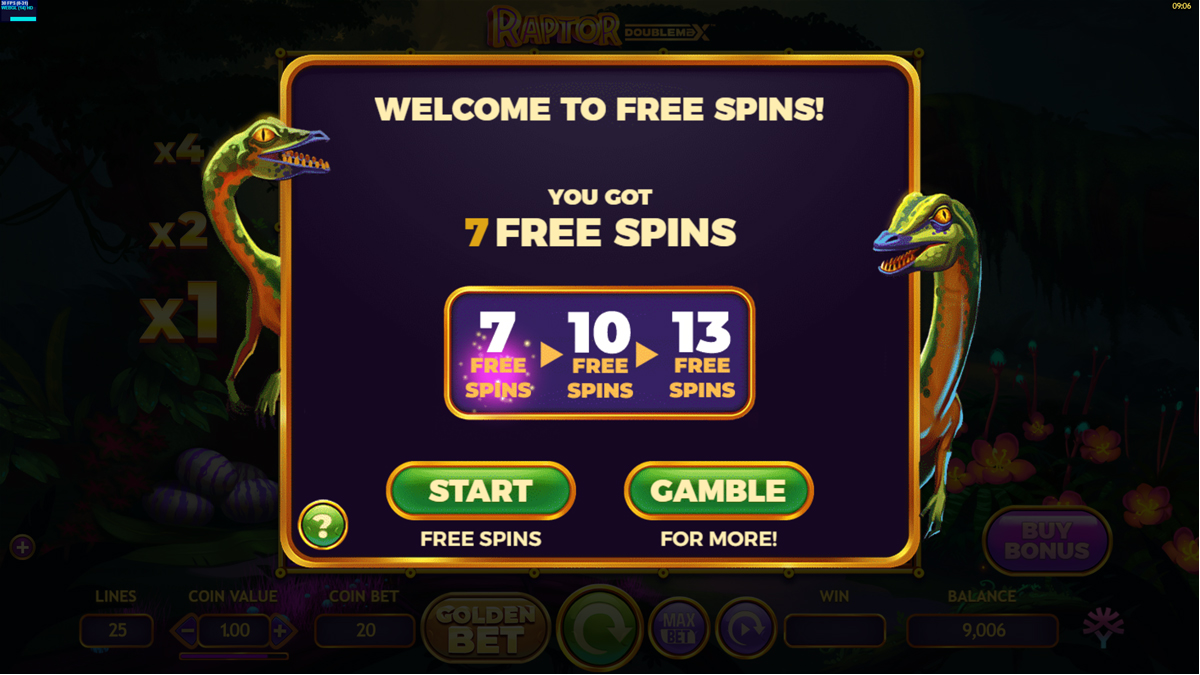Toggle the Golden Bet button

pyautogui.click(x=486, y=629)
